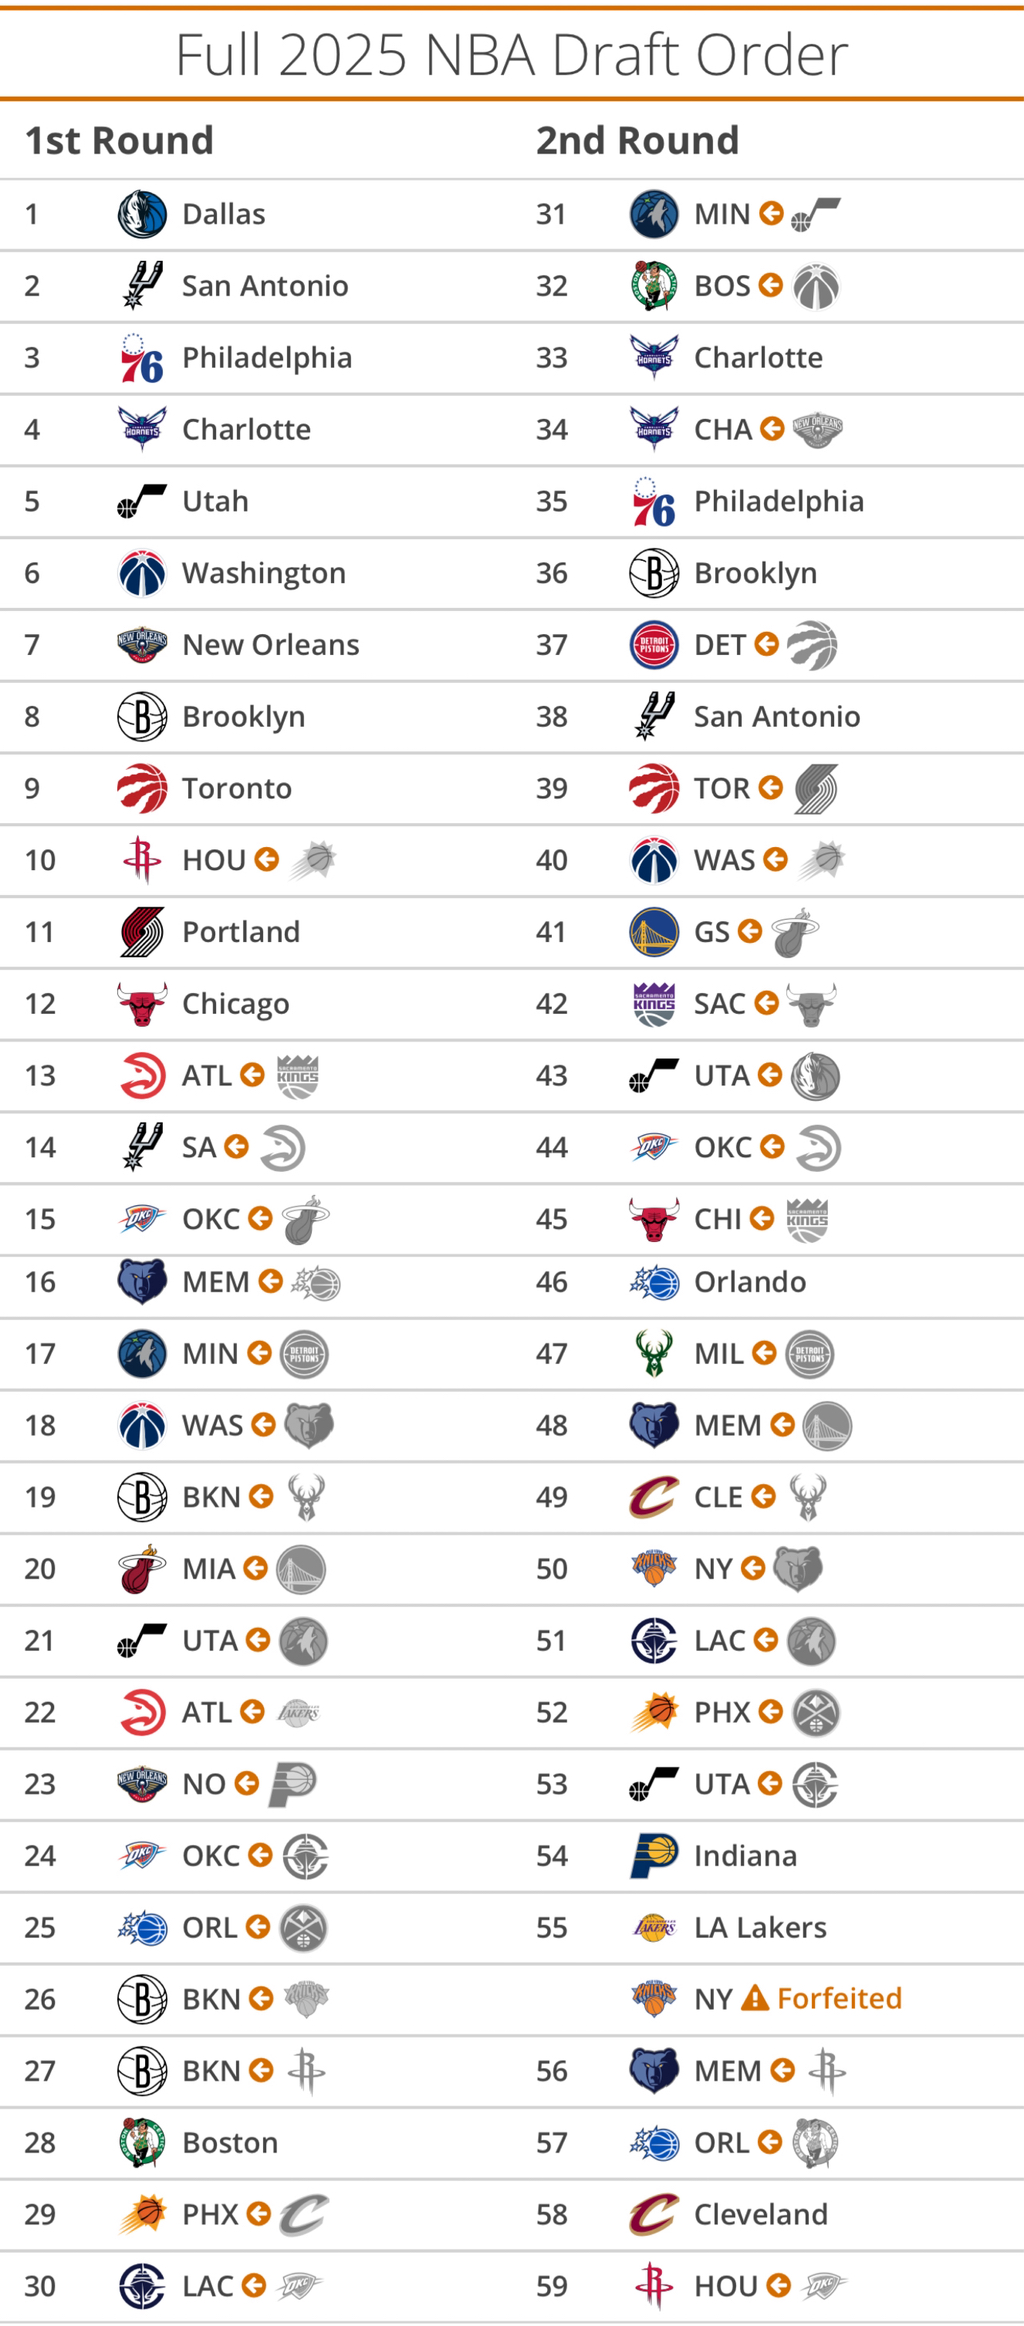Click the Rockets logo at pick 59

point(654,2286)
